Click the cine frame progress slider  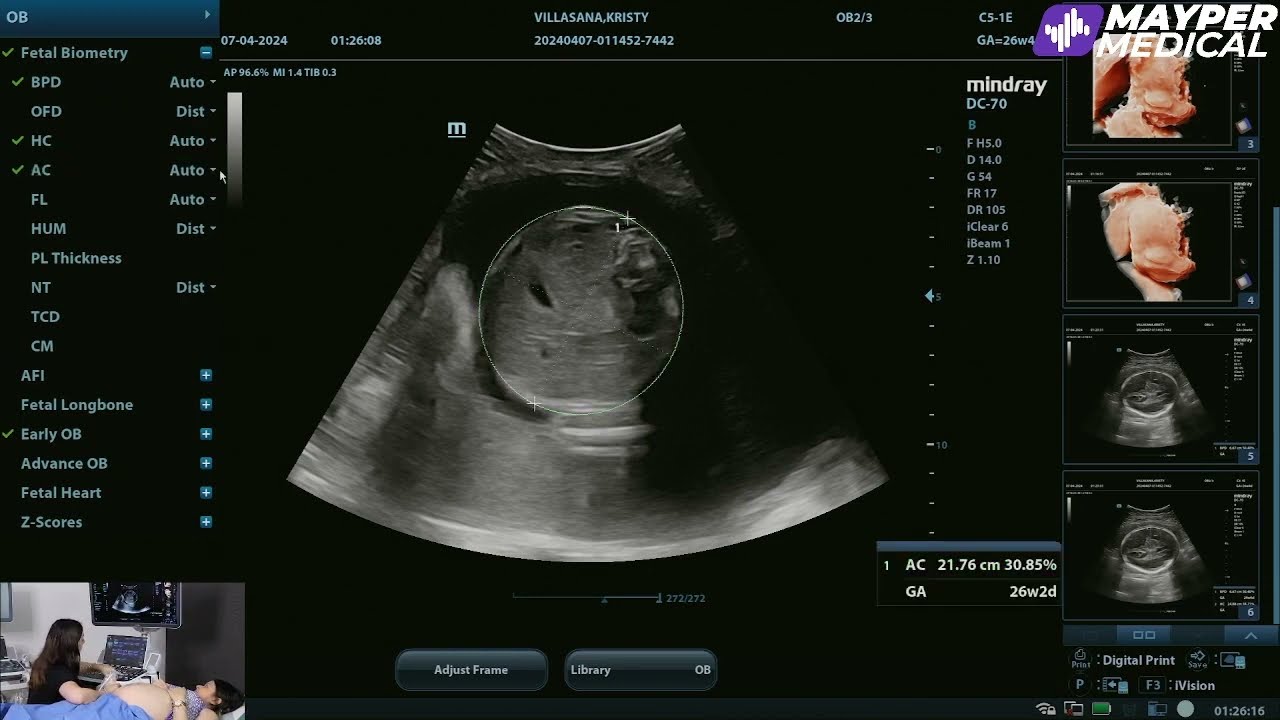[x=587, y=598]
